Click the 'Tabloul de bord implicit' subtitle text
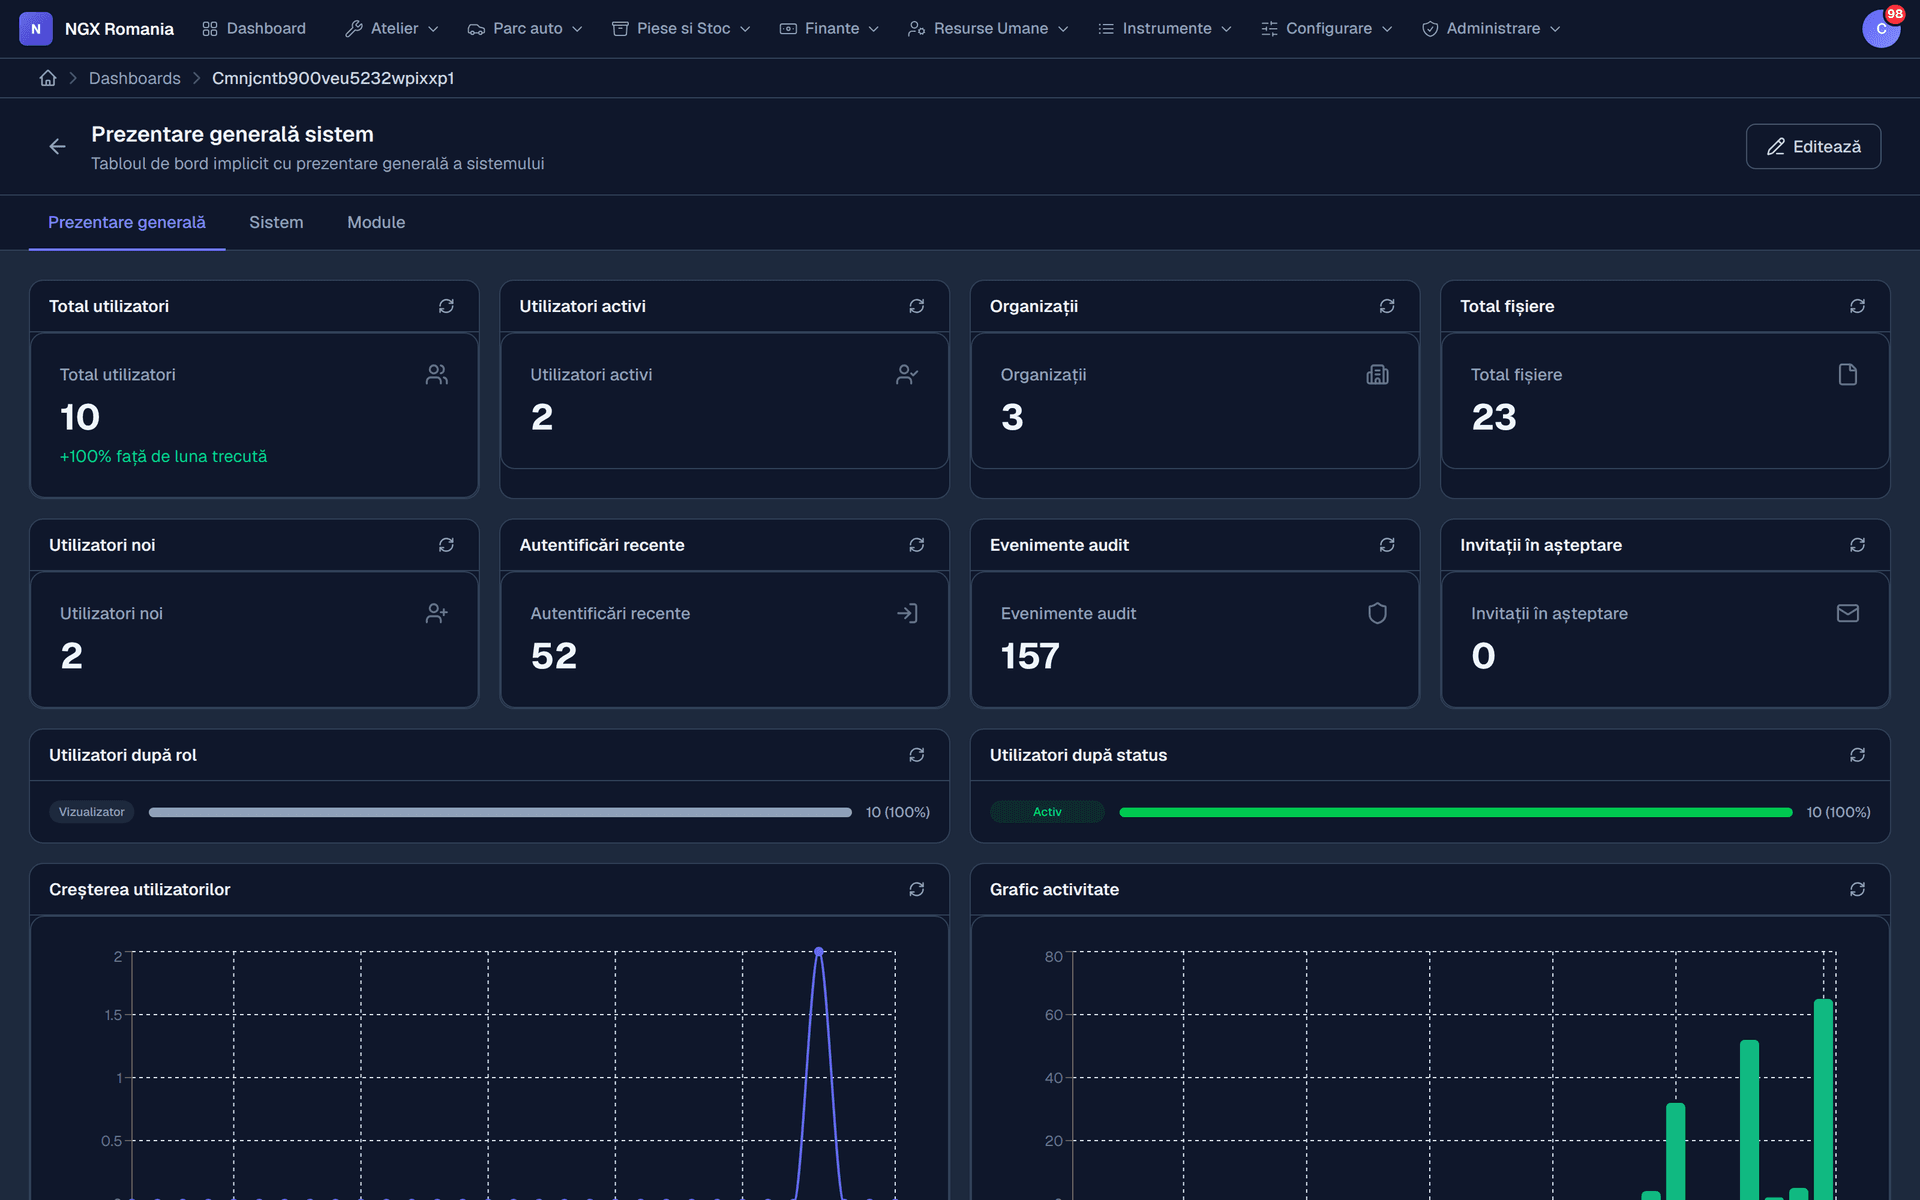Image resolution: width=1920 pixels, height=1200 pixels. point(318,164)
